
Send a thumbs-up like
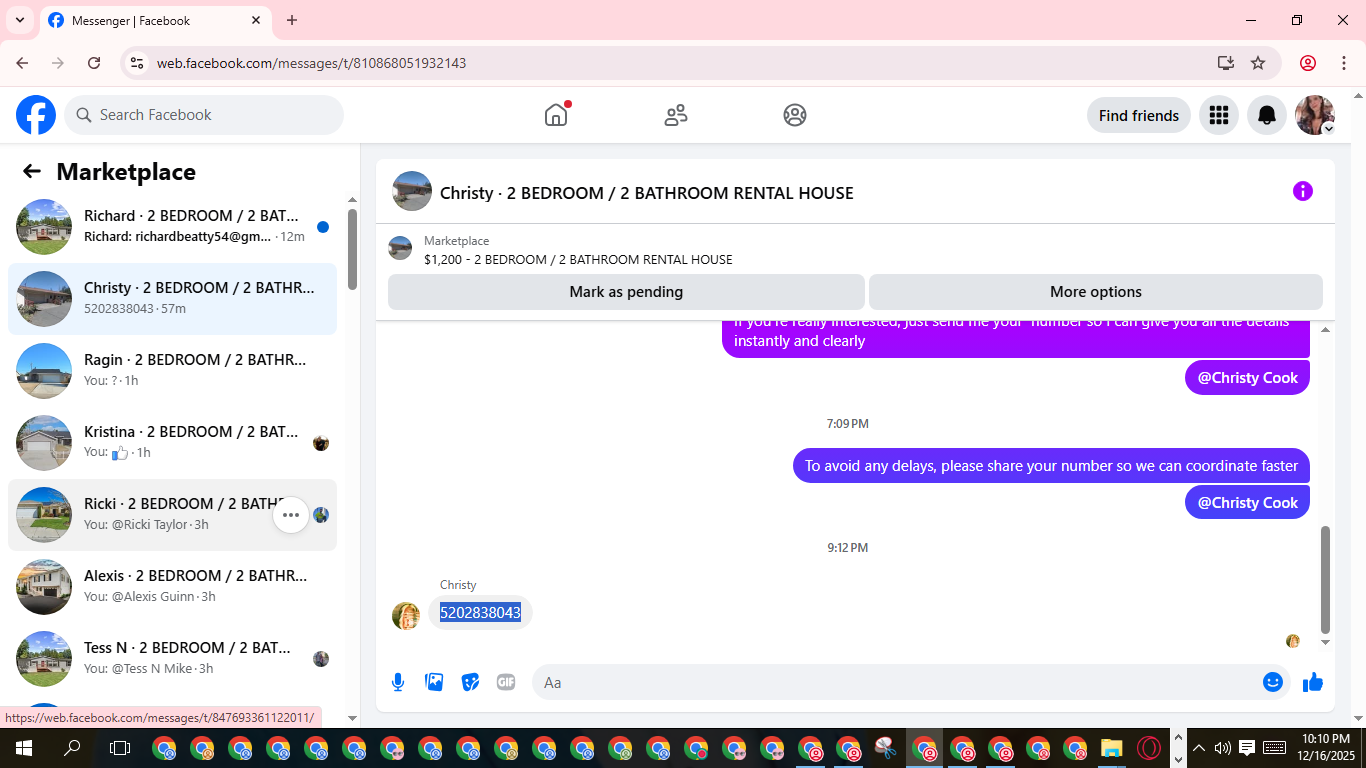click(x=1313, y=682)
